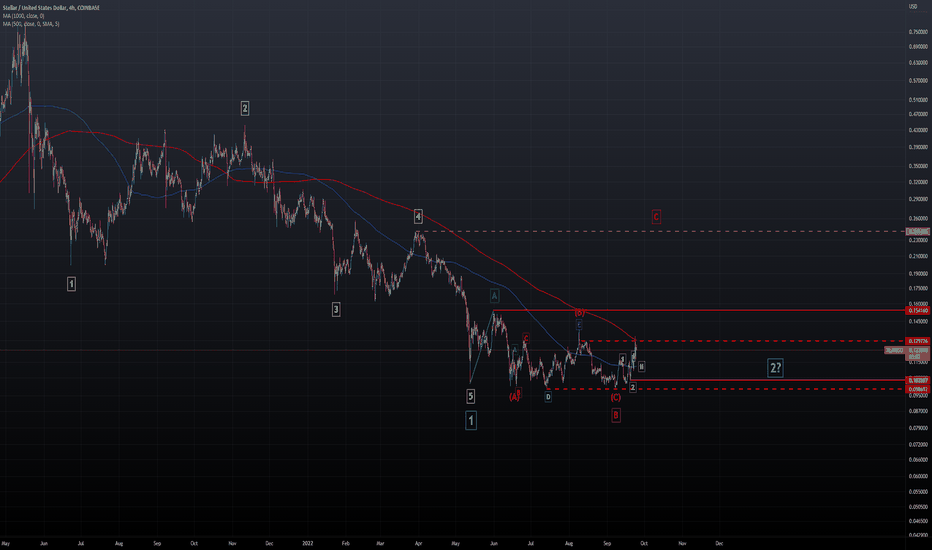932x550 pixels.
Task: Select the boxed cyan A wave label
Action: pos(494,296)
